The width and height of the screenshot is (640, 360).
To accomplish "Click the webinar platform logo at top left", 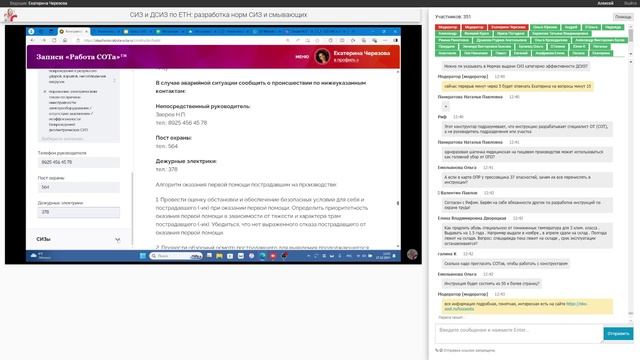I will pos(10,16).
